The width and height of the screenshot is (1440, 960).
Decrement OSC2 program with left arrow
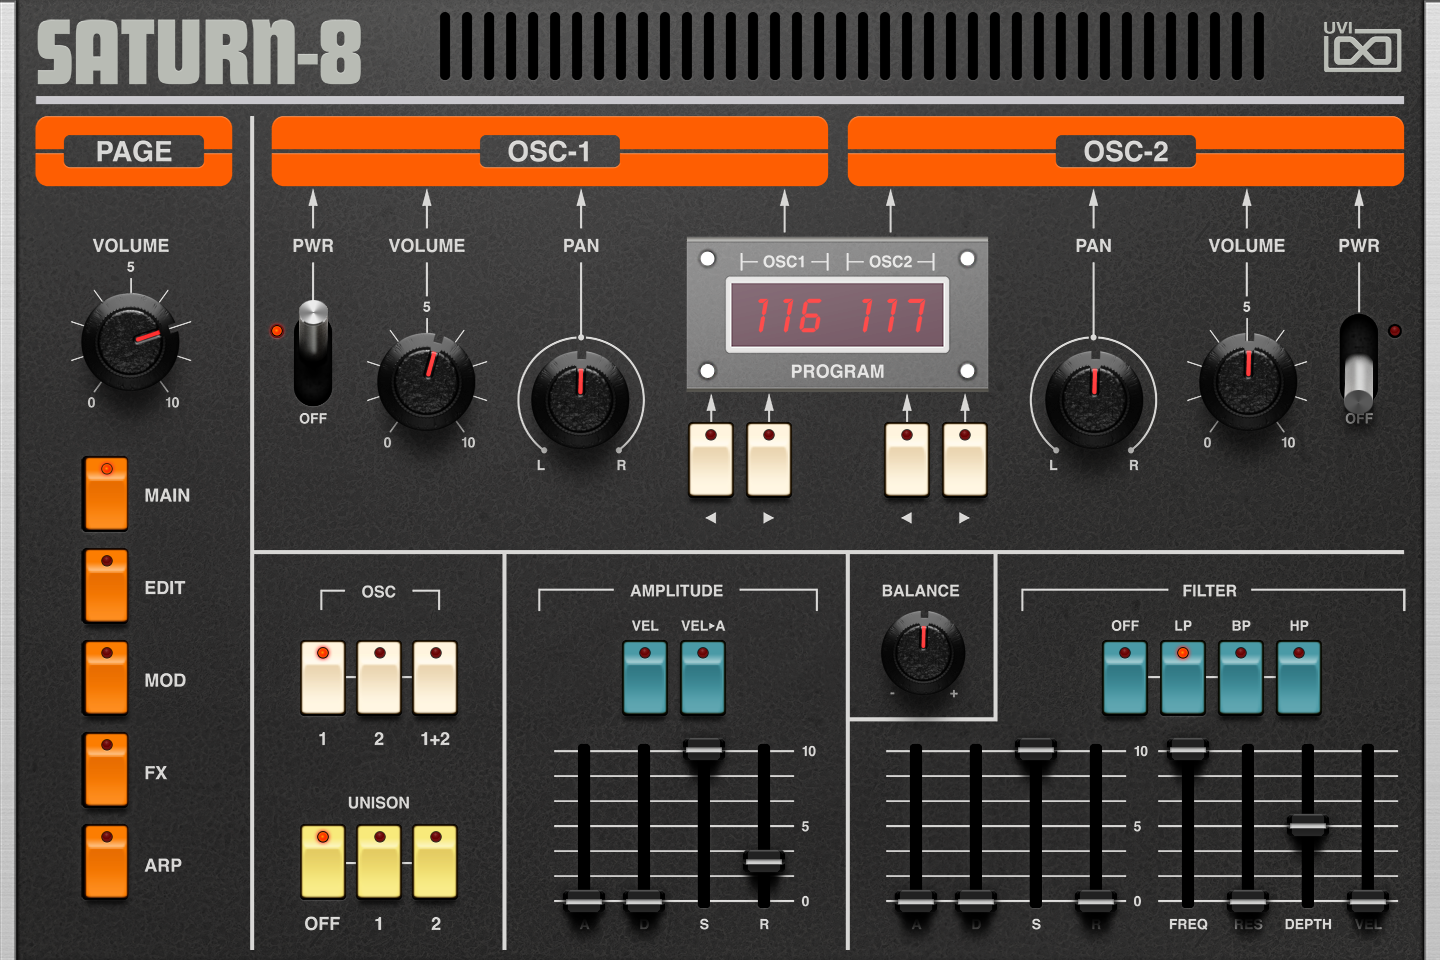pos(906,460)
